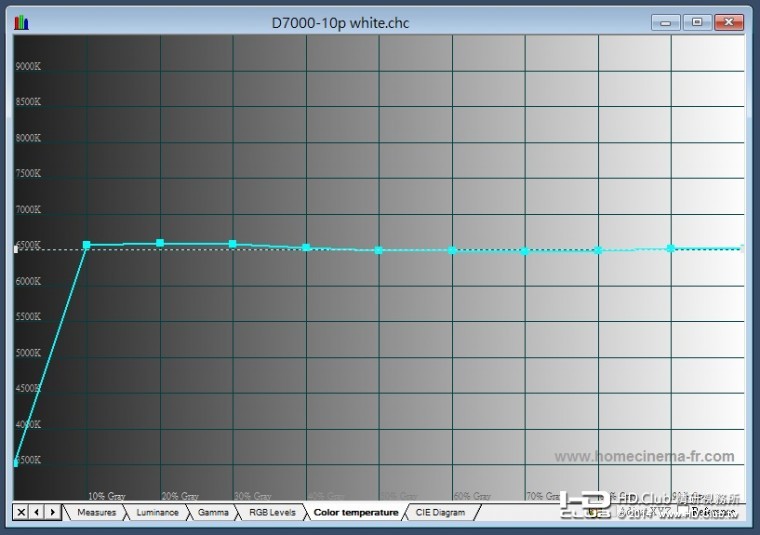Close the D7000-10p white.chc window
760x535 pixels.
tap(731, 21)
